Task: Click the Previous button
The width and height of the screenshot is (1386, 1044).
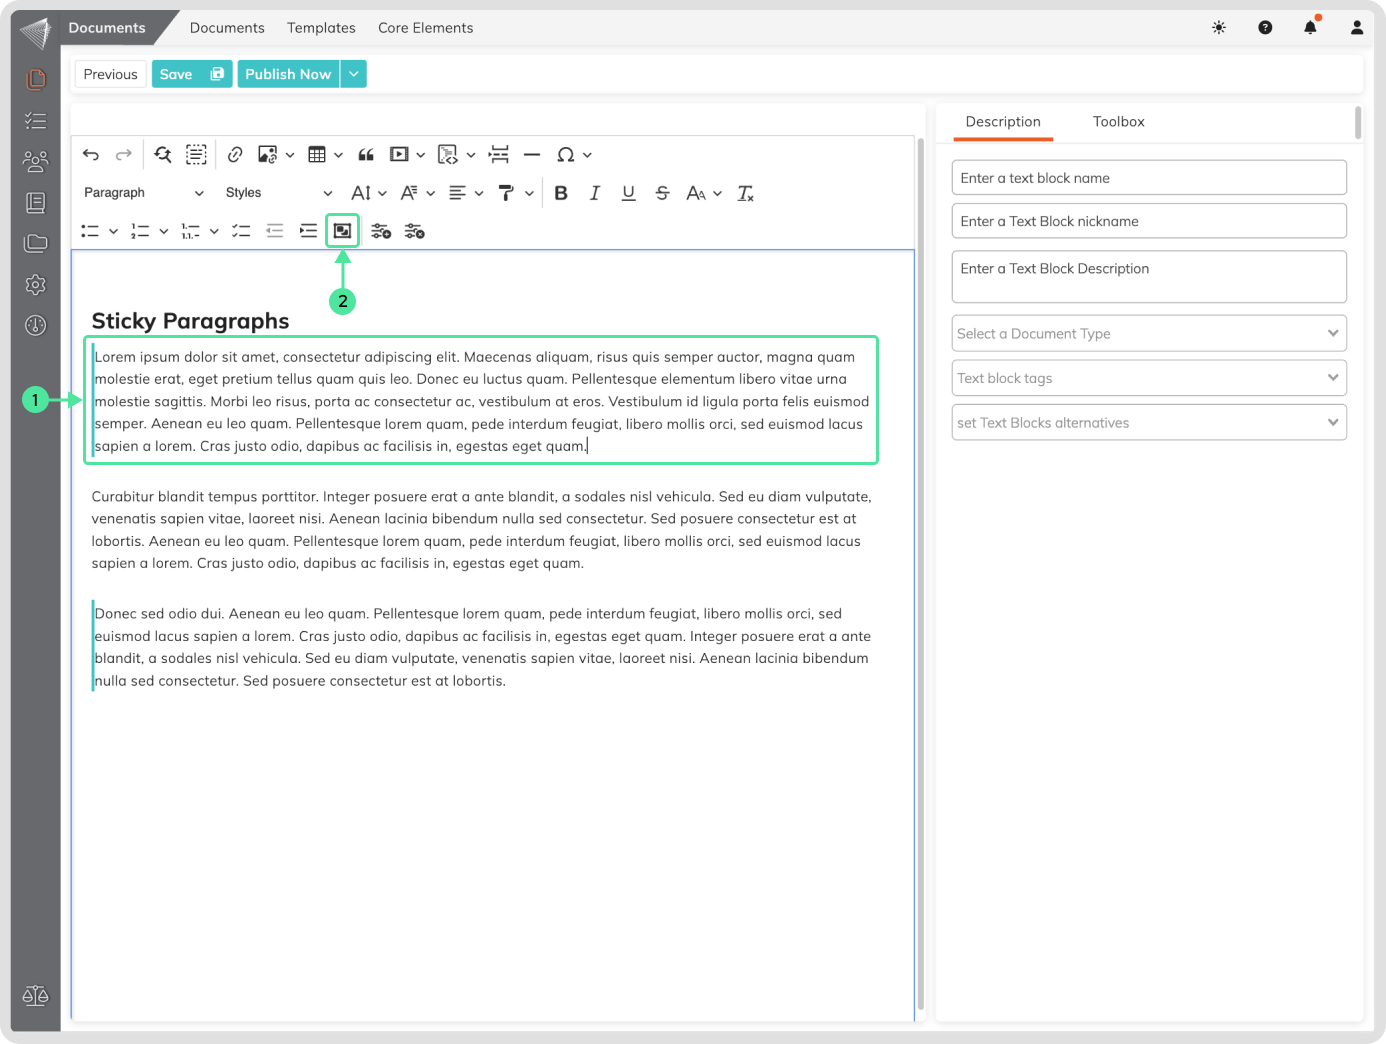Action: pos(110,74)
